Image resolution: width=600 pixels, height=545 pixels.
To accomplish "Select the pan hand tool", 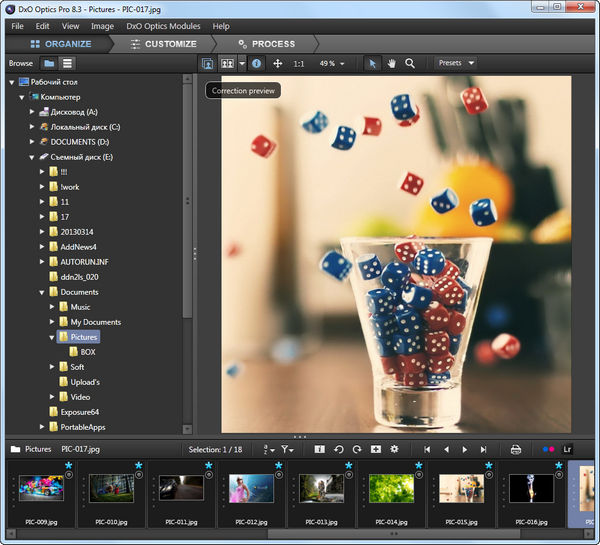I will tap(391, 63).
